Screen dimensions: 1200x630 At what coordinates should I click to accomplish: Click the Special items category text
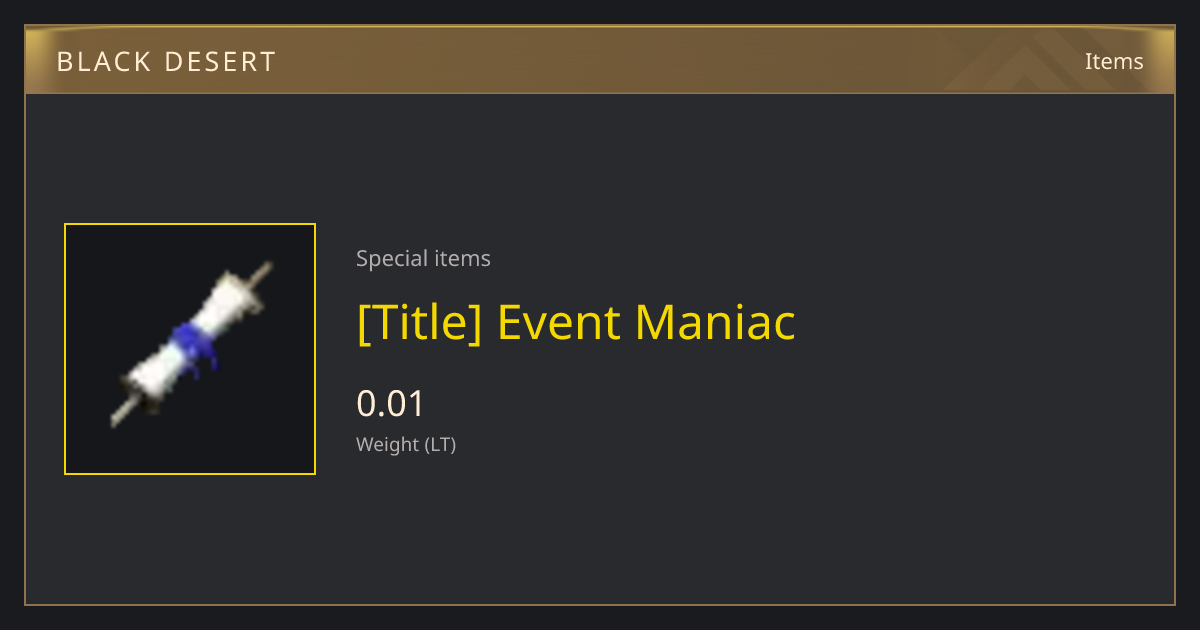click(423, 258)
